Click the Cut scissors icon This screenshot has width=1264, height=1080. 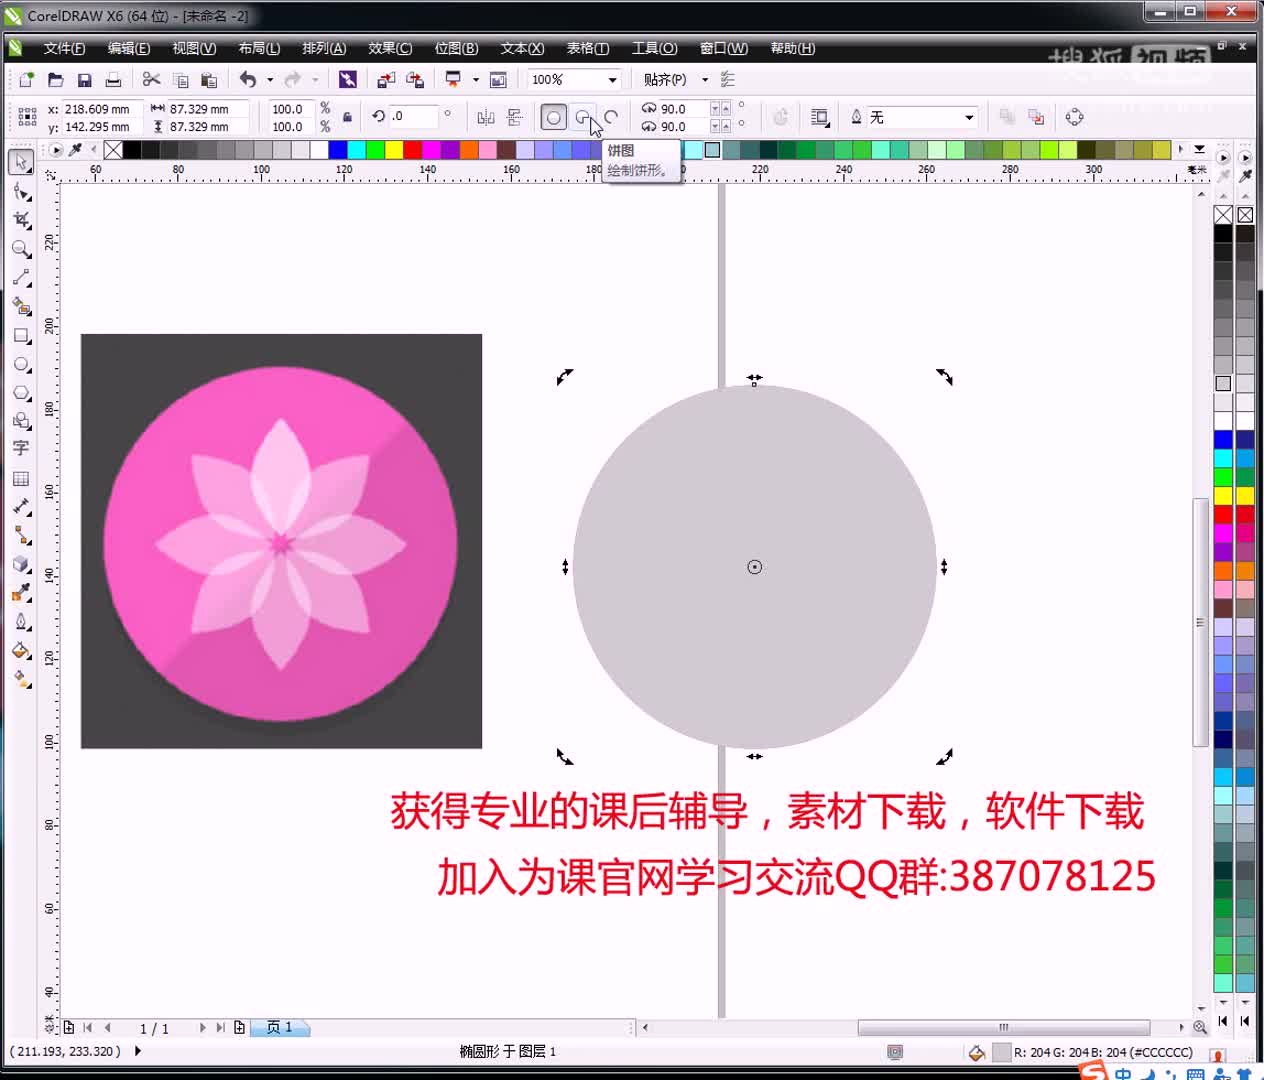(152, 80)
